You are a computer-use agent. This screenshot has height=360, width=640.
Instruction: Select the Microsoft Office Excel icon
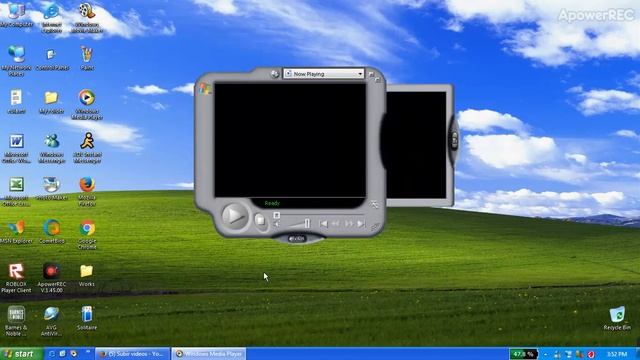tap(16, 192)
